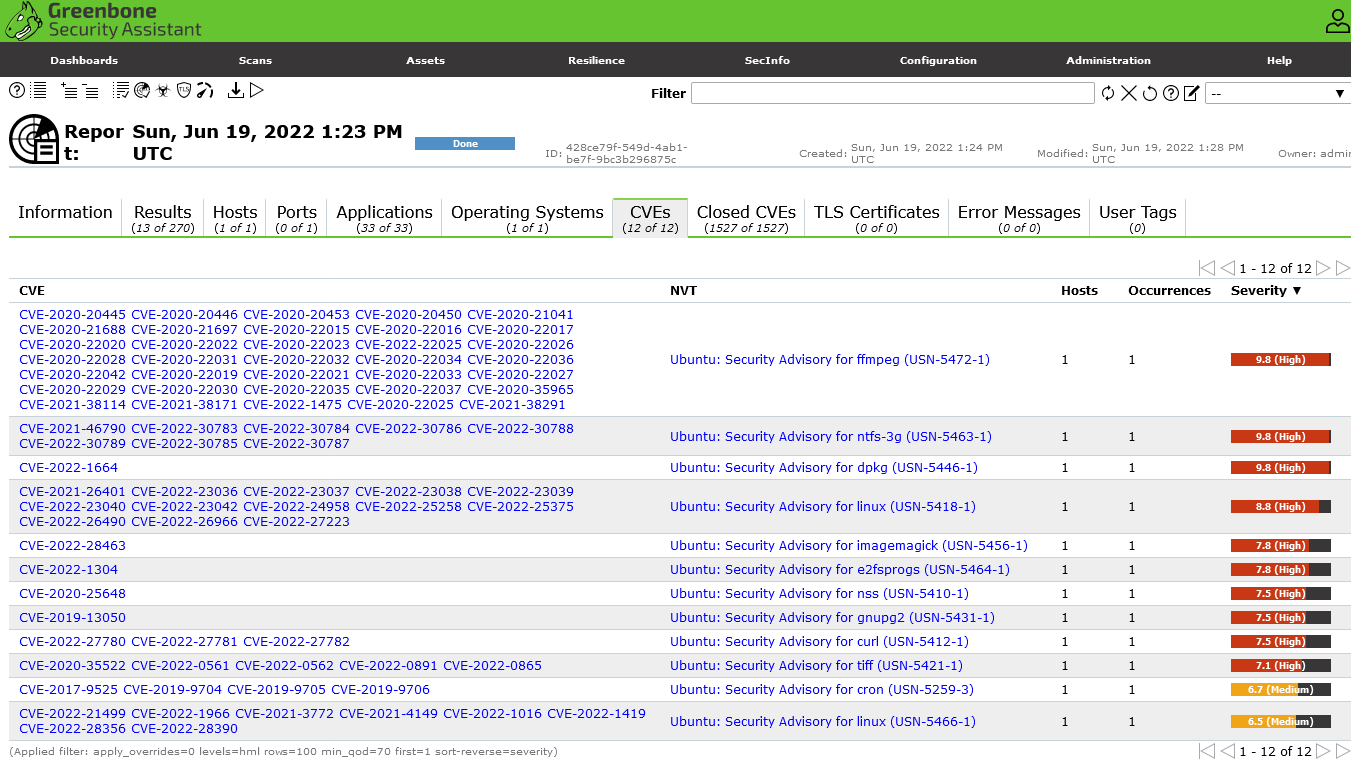Click the user account icon
This screenshot has width=1351, height=766.
[1336, 21]
